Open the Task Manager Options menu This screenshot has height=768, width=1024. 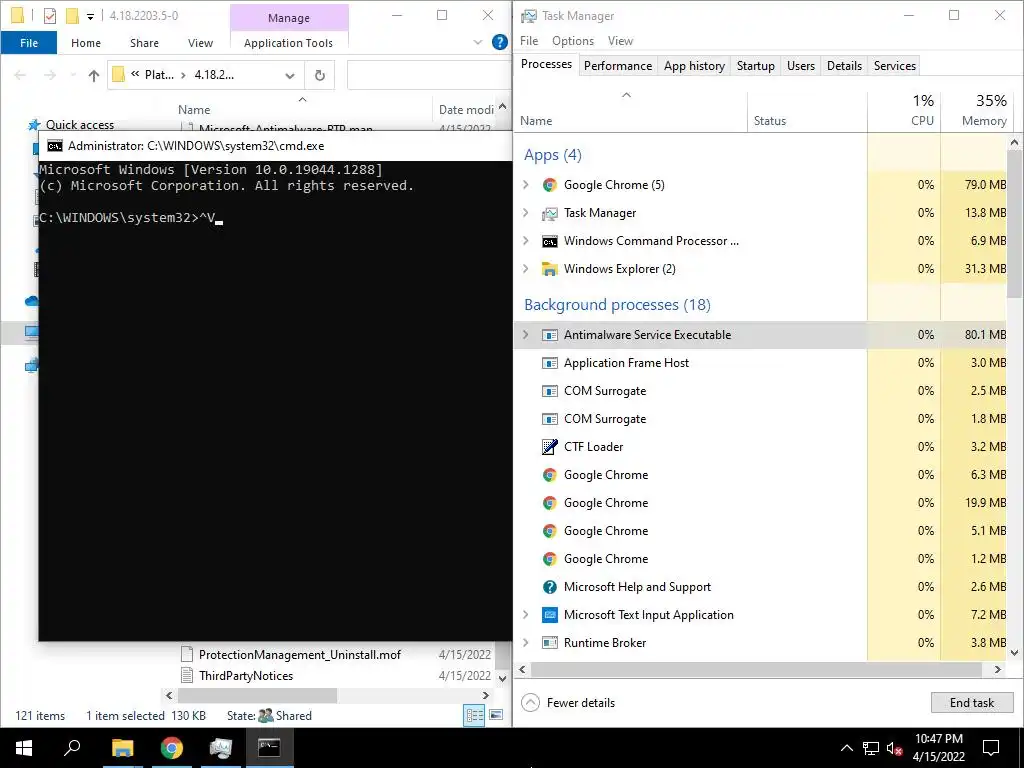(573, 40)
